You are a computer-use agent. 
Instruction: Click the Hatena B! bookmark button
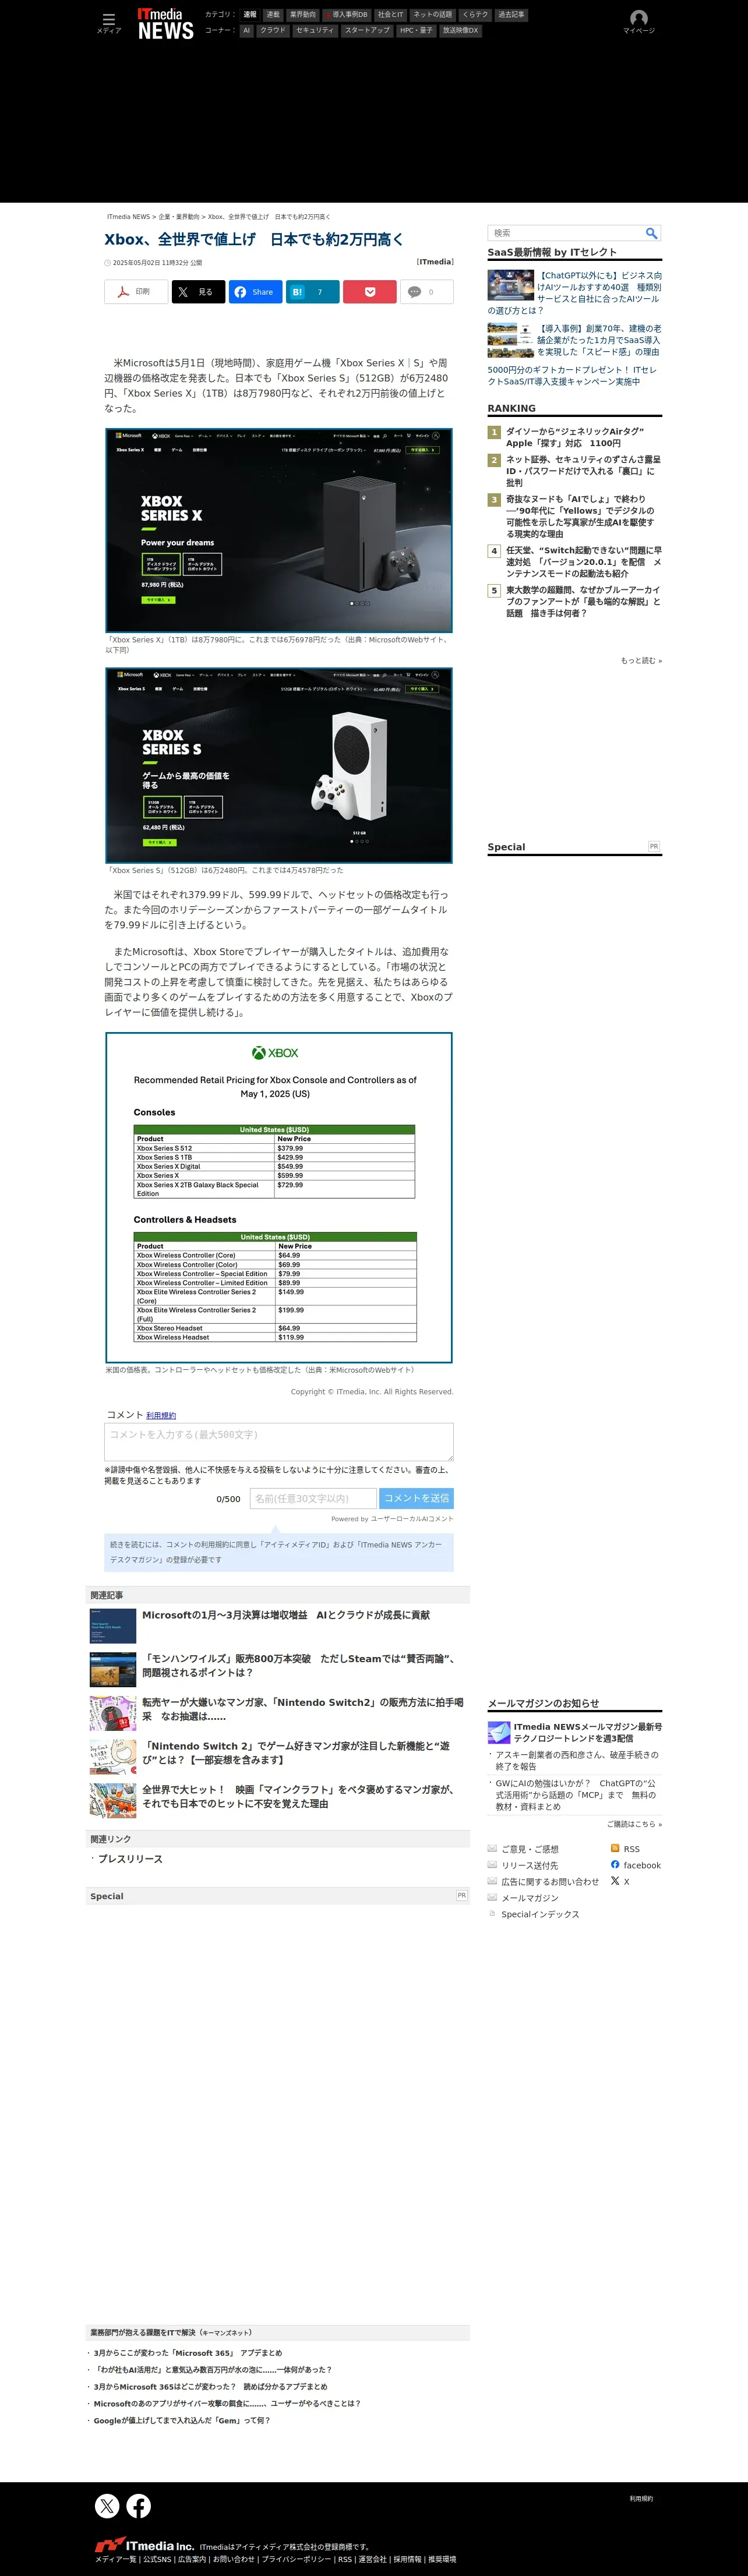(x=312, y=292)
